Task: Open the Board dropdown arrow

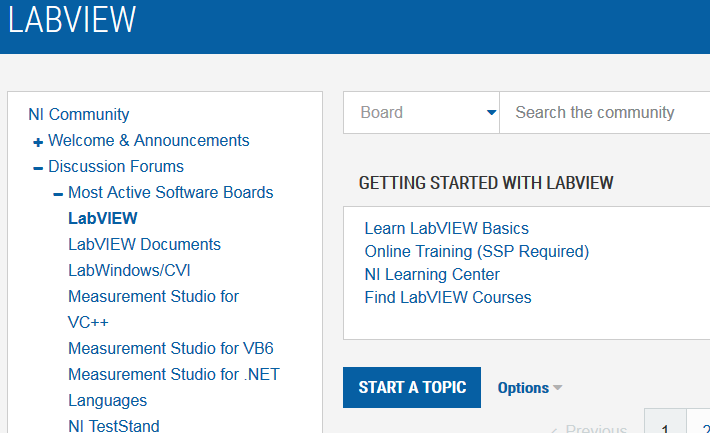Action: tap(491, 113)
